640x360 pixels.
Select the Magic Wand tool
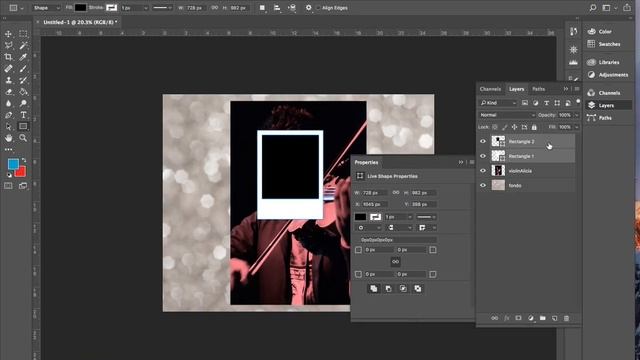23,45
